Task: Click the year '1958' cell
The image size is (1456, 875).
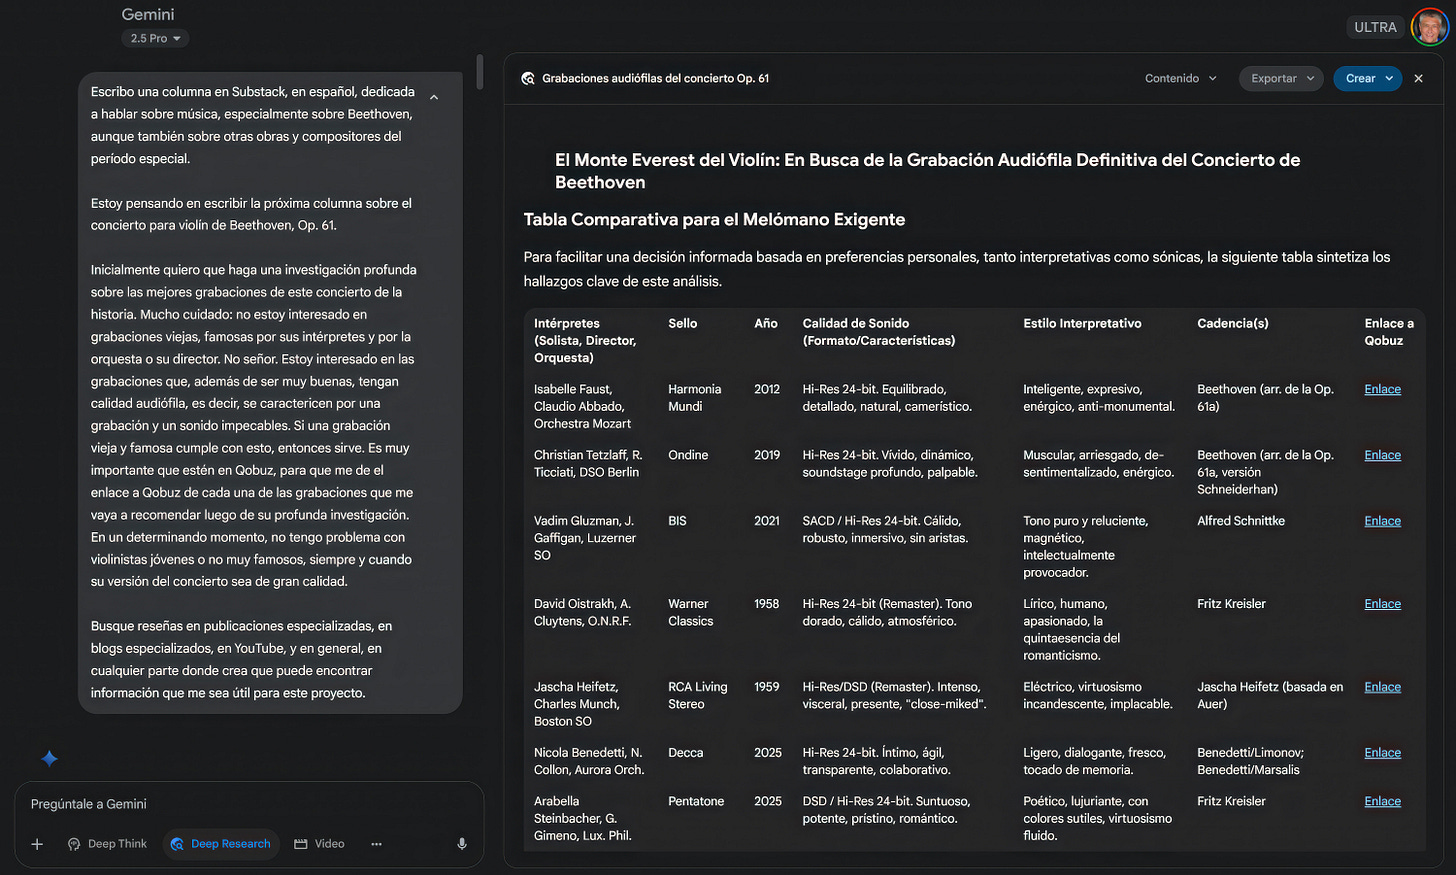Action: (x=766, y=604)
